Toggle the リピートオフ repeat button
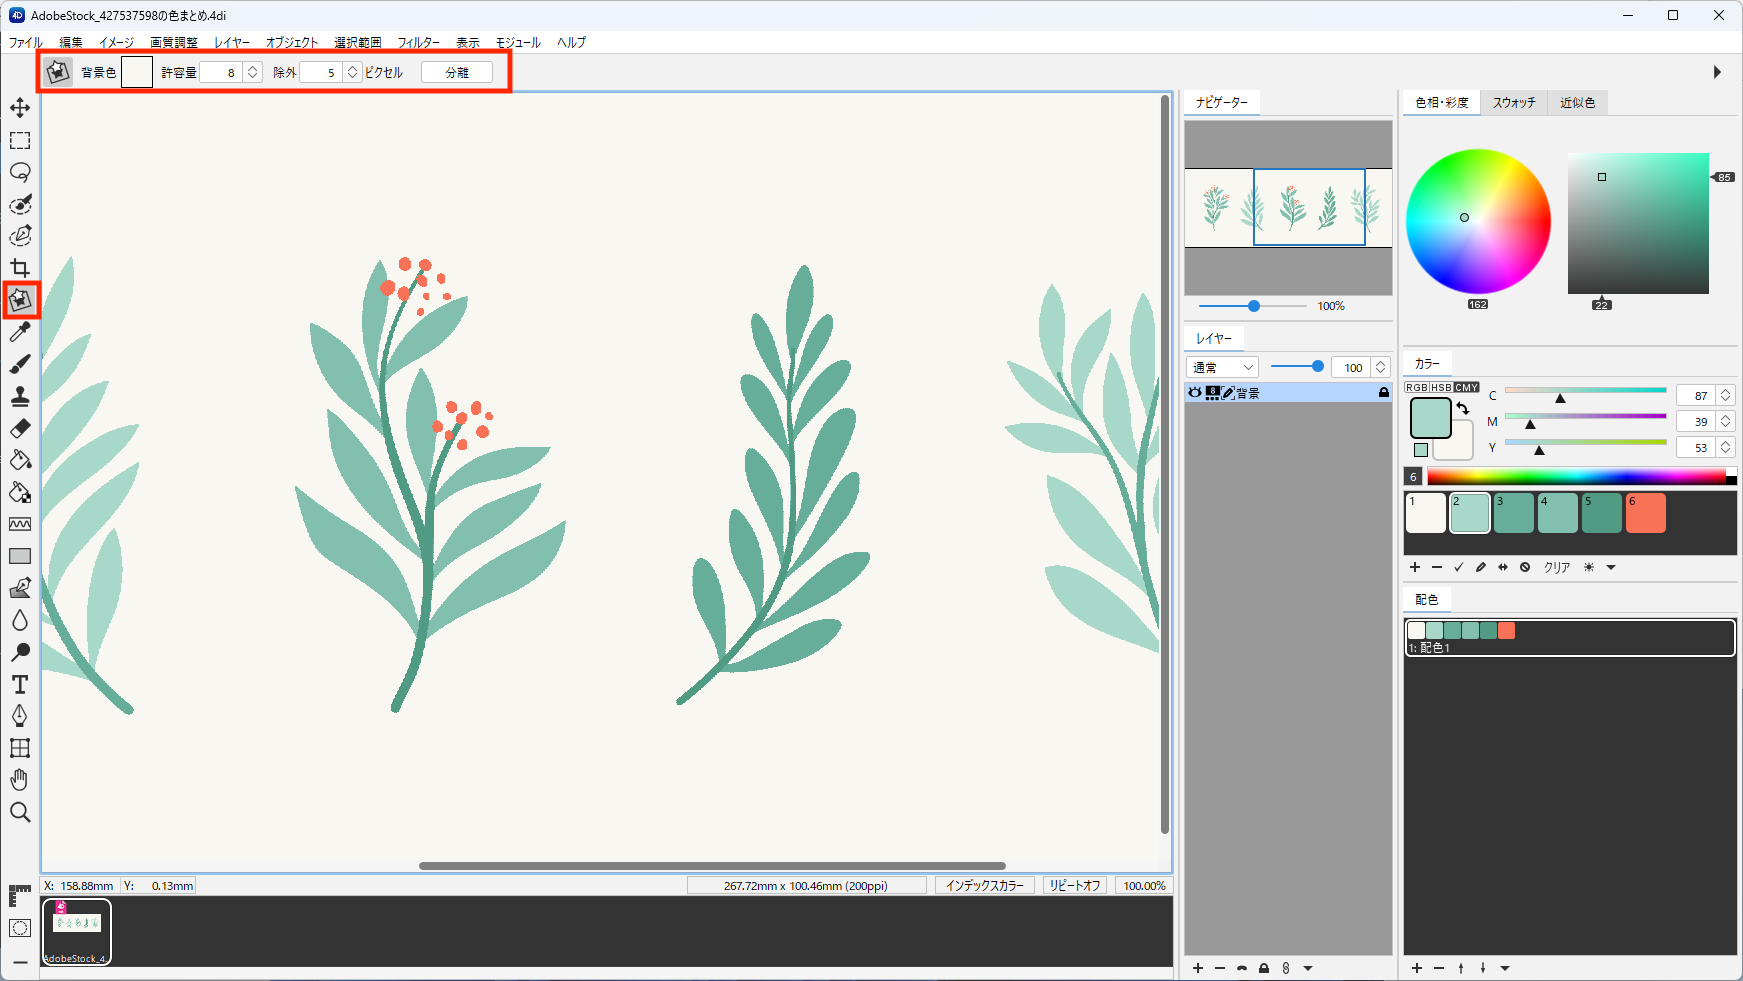This screenshot has width=1743, height=981. (x=1075, y=885)
